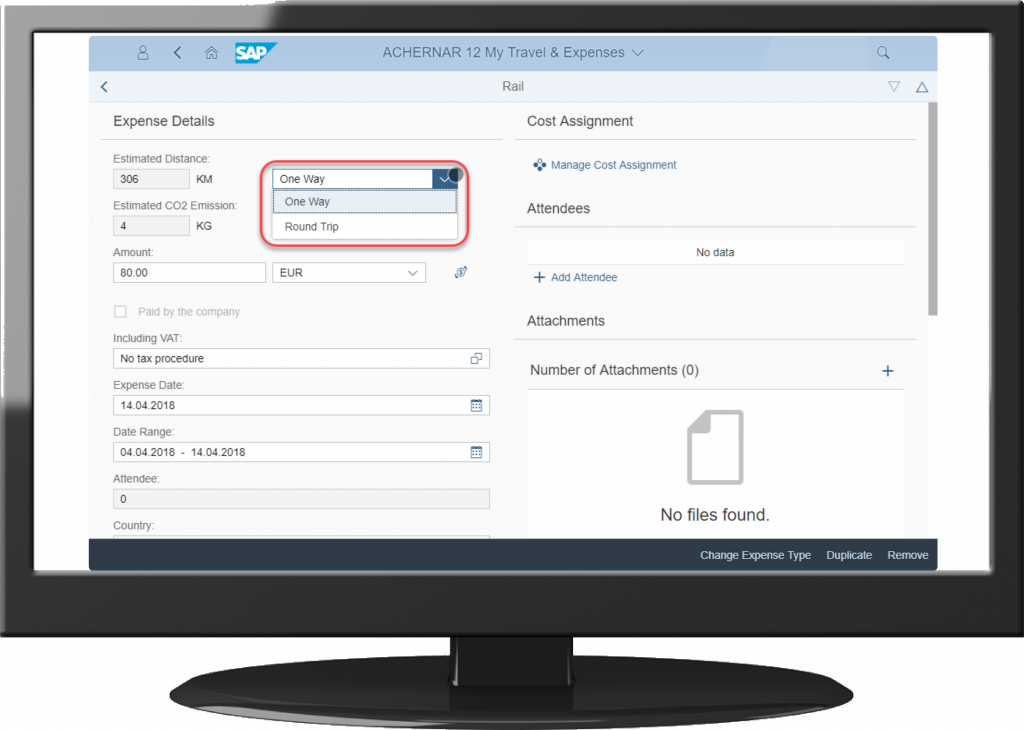Click Manage Cost Assignment link
The width and height of the screenshot is (1024, 730).
tap(613, 165)
